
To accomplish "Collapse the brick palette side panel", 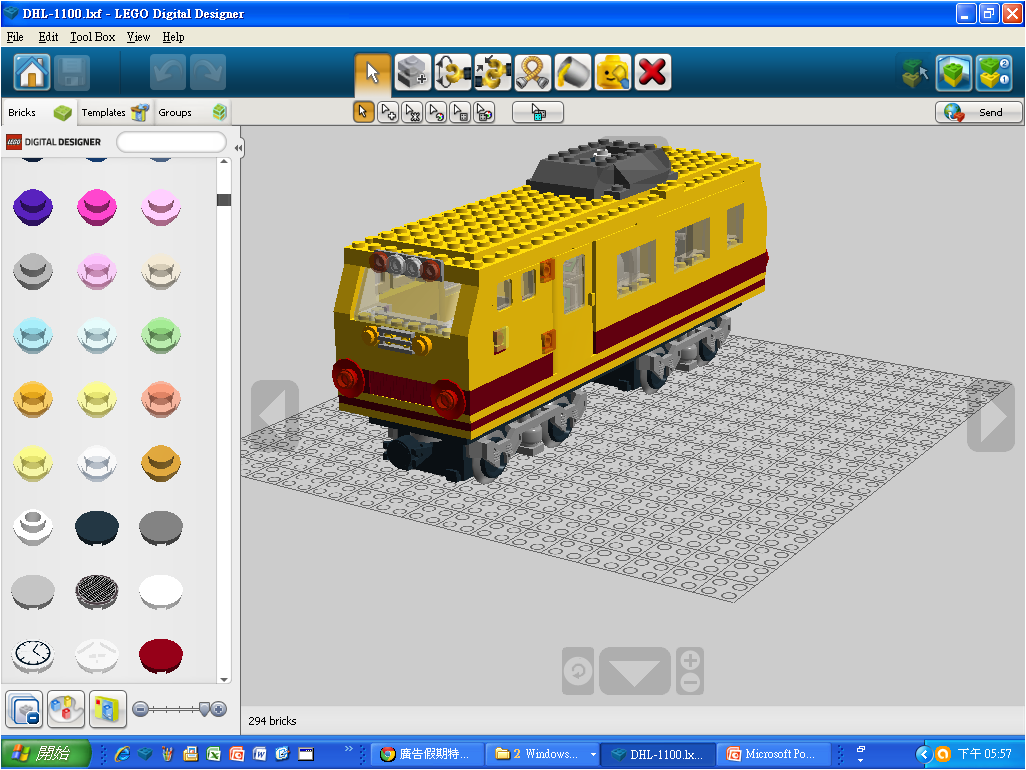I will click(x=238, y=148).
